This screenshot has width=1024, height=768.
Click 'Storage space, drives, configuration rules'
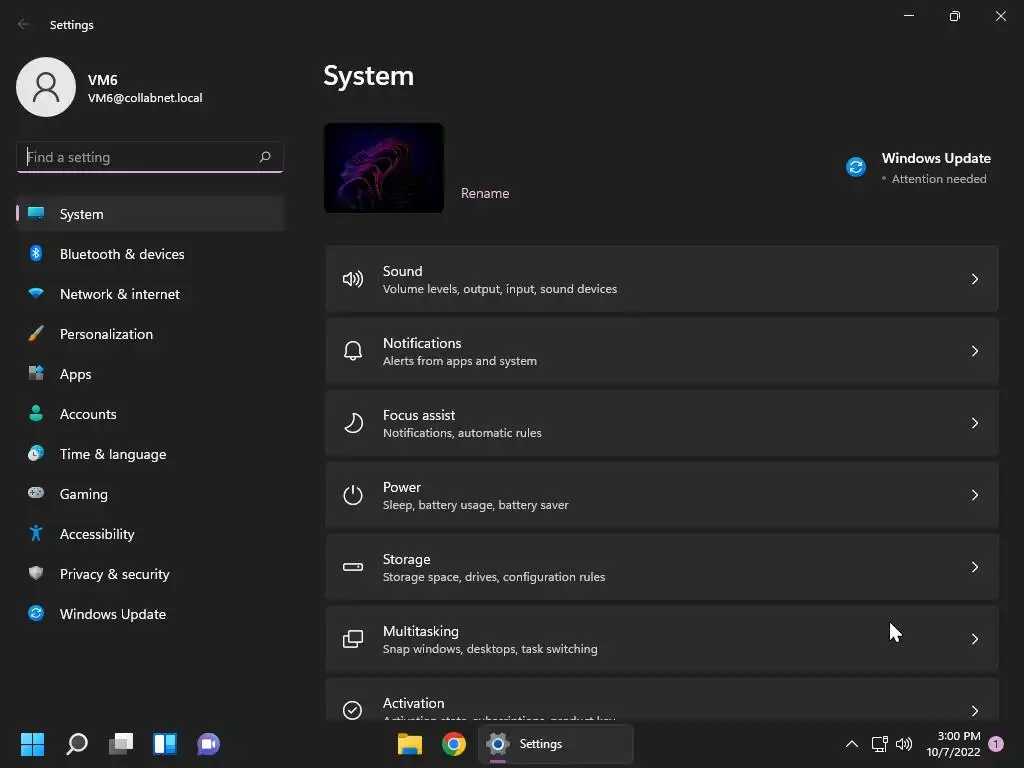tap(494, 577)
